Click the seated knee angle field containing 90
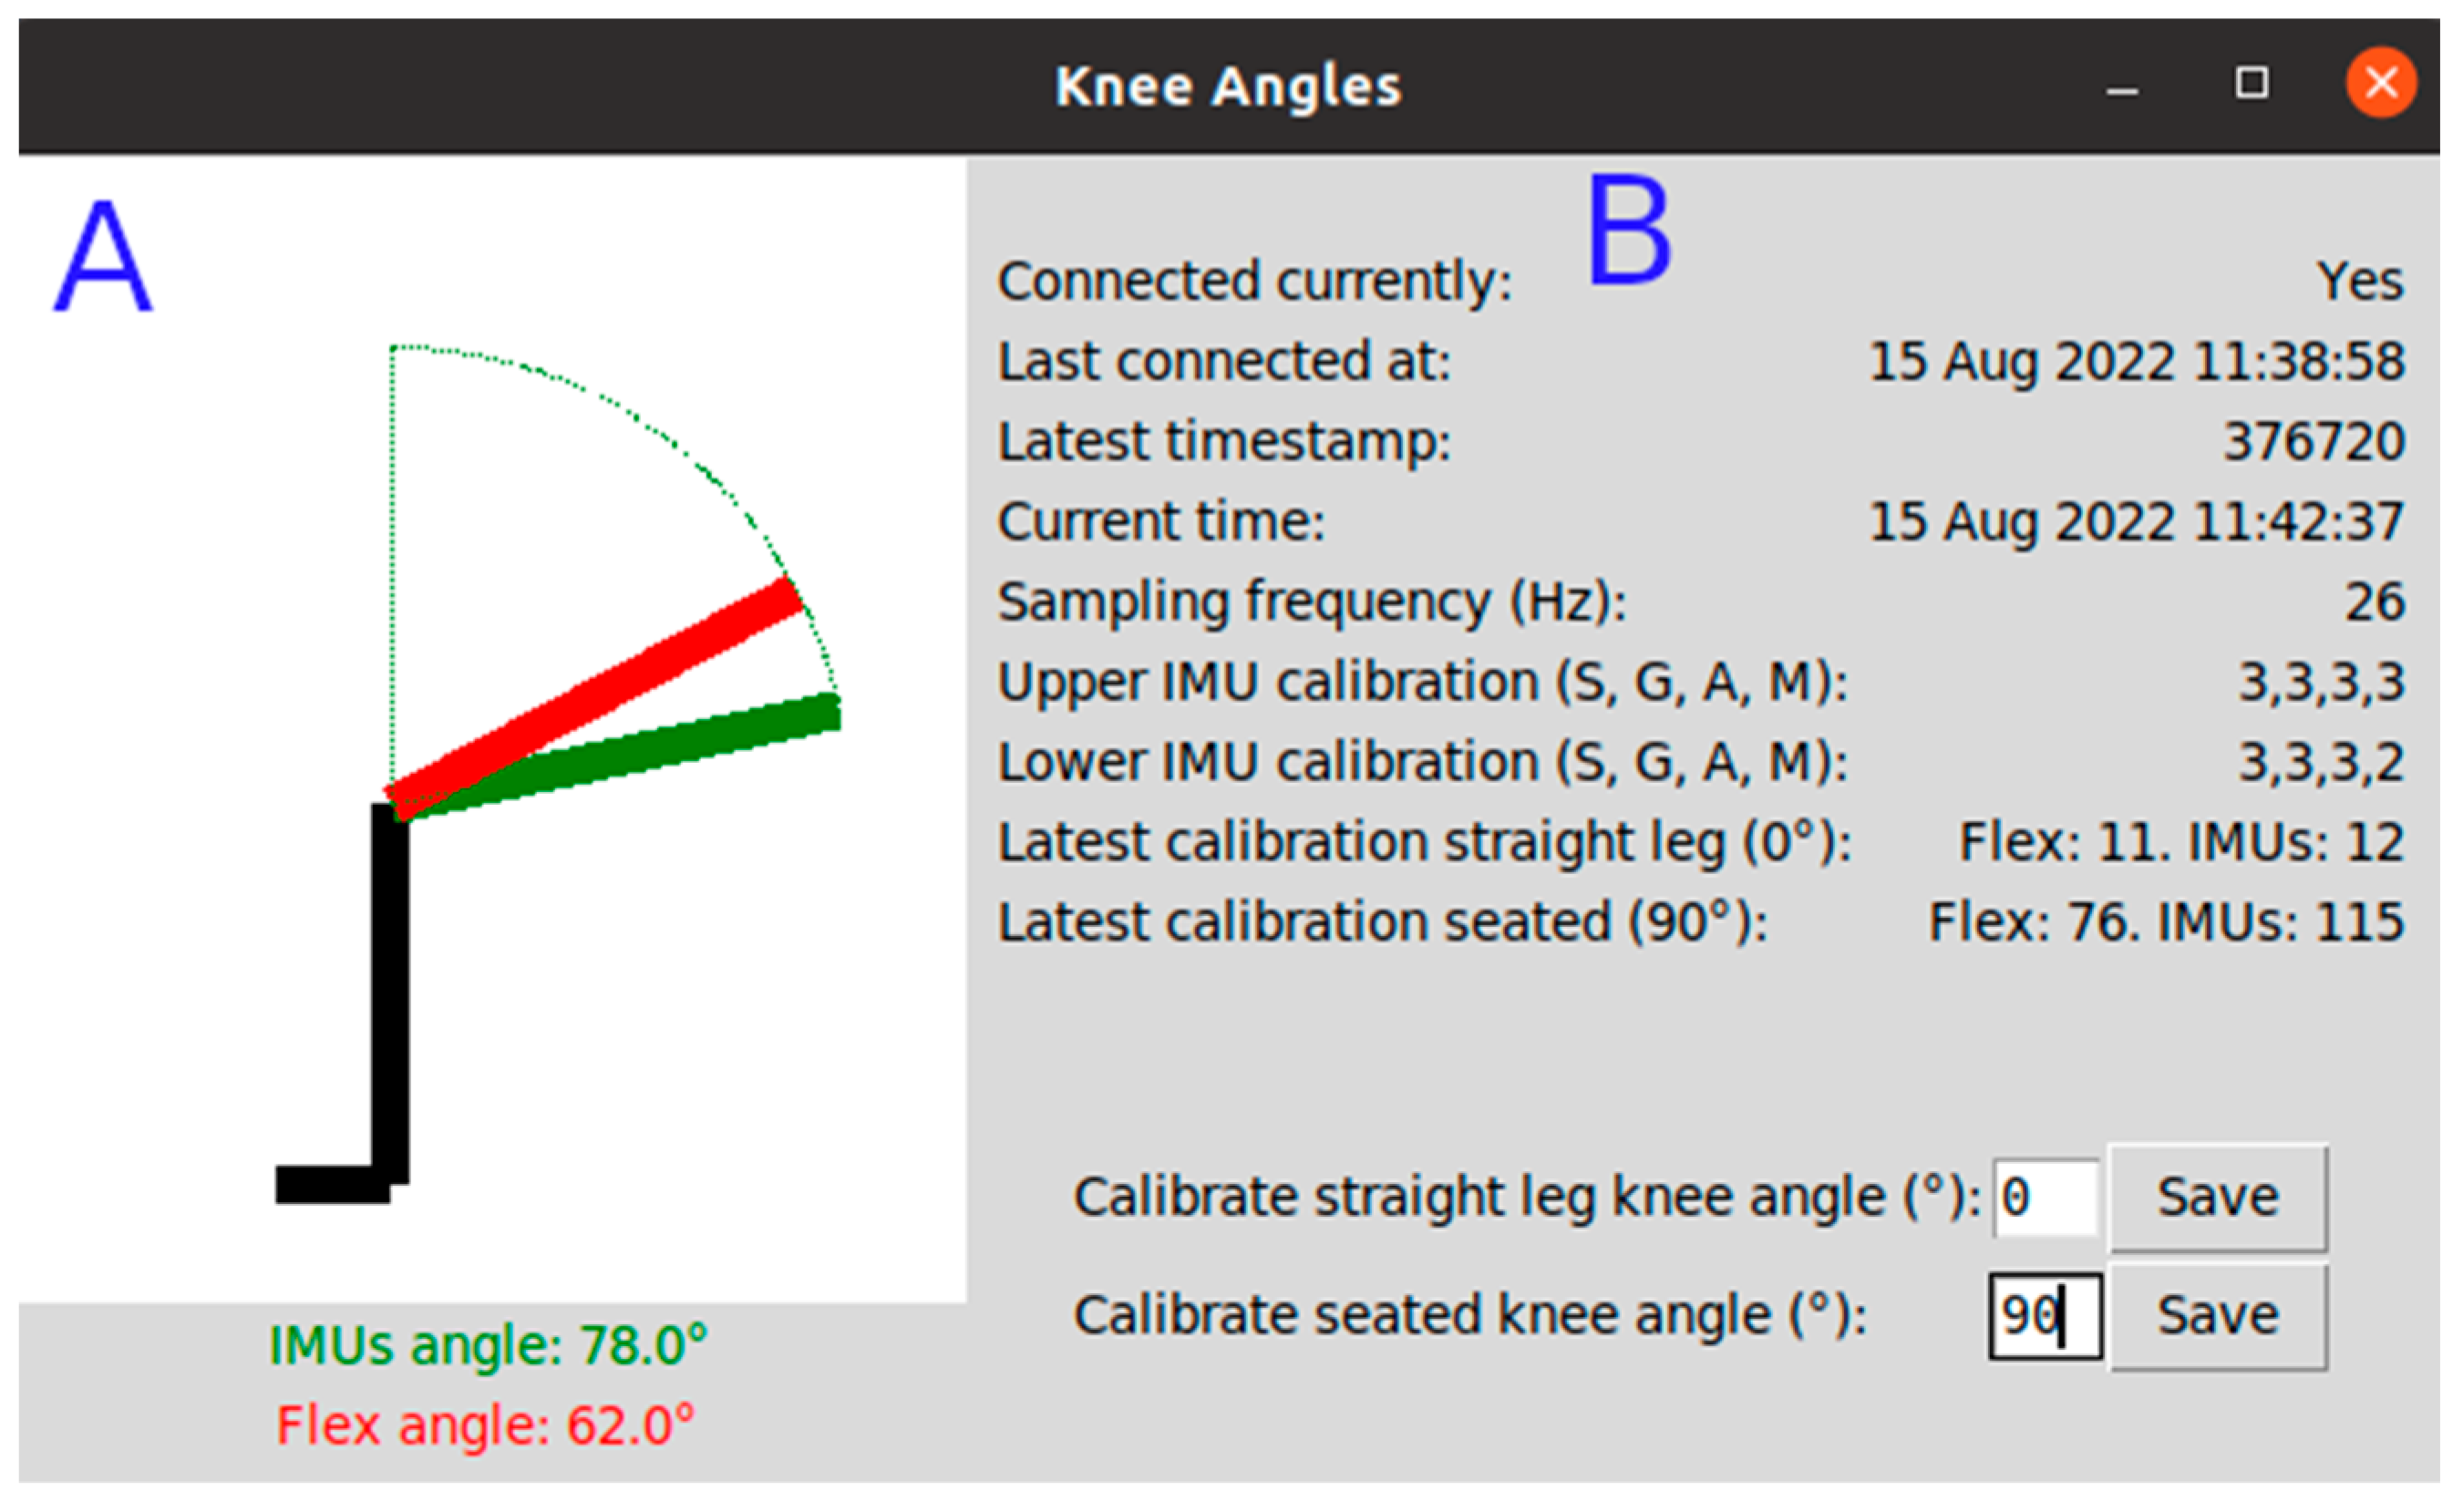Image resolution: width=2463 pixels, height=1512 pixels. 2044,1316
